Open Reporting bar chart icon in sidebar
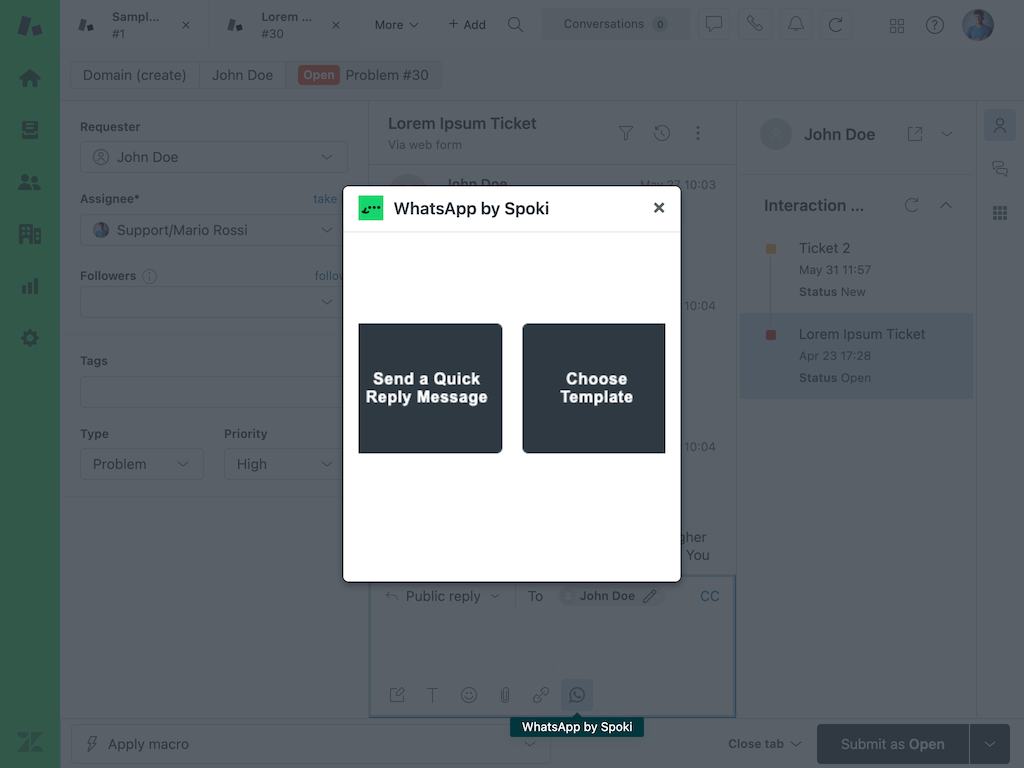1024x768 pixels. 30,286
